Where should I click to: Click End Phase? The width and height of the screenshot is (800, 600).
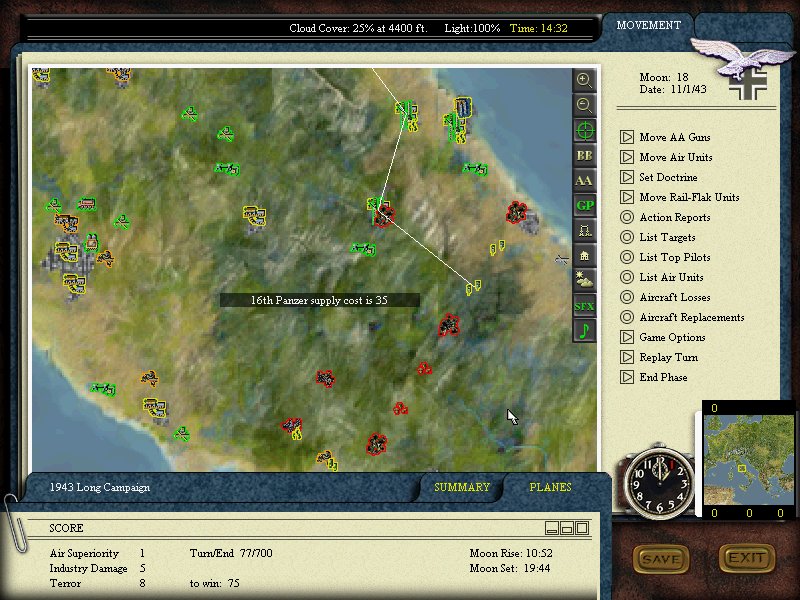[654, 377]
